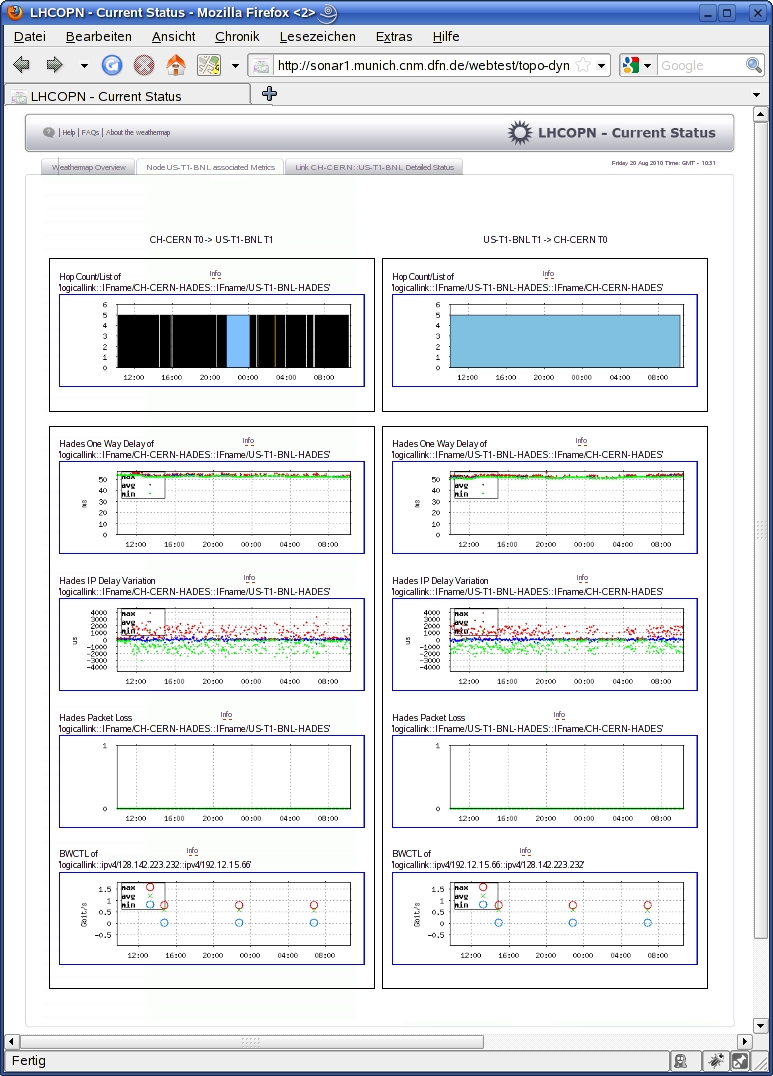Open Info for left Hades IP Delay Variation
773x1076 pixels.
[249, 578]
